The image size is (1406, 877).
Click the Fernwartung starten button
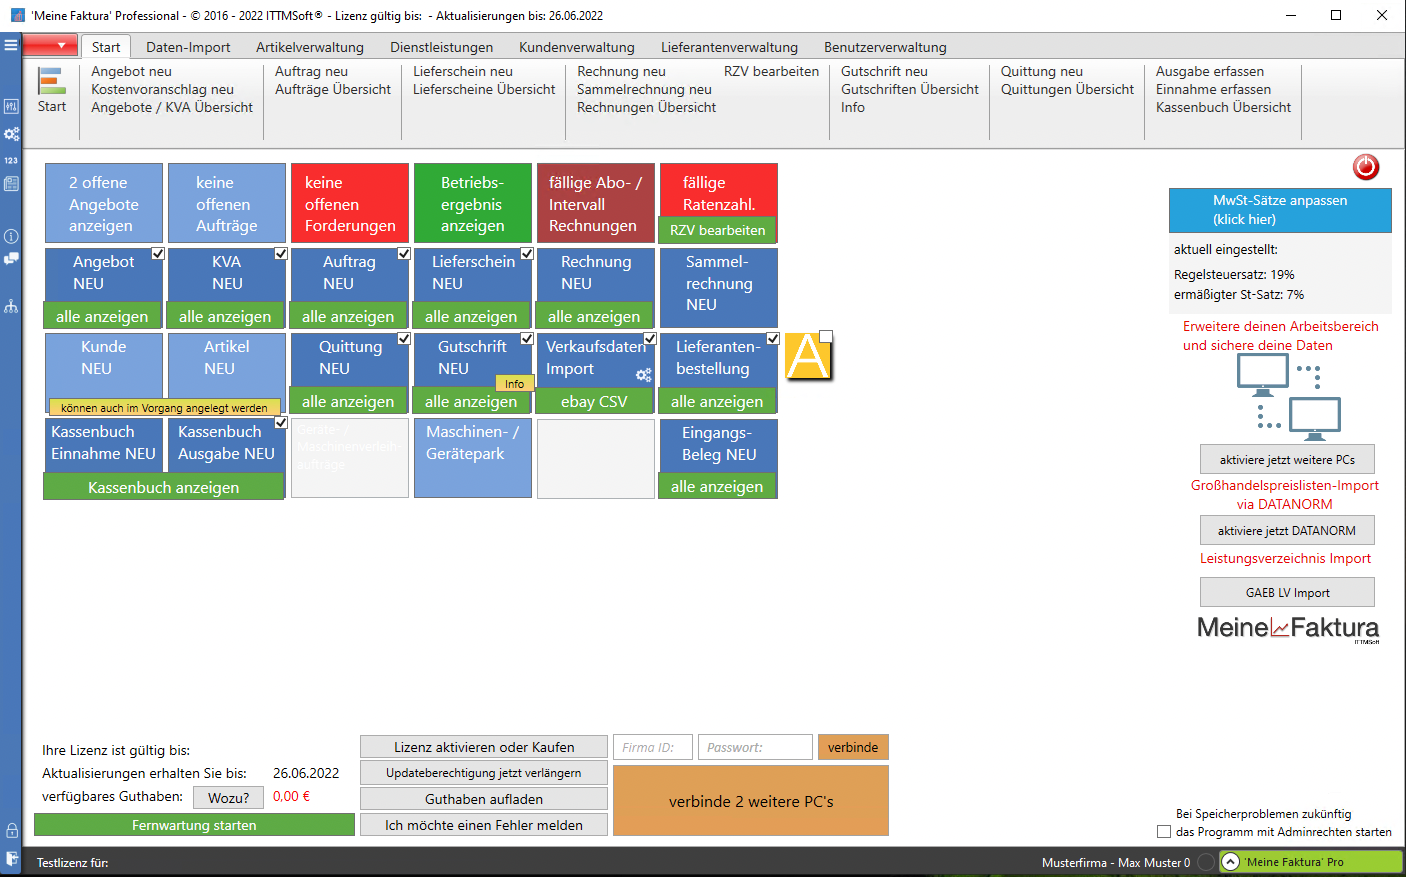tap(194, 825)
